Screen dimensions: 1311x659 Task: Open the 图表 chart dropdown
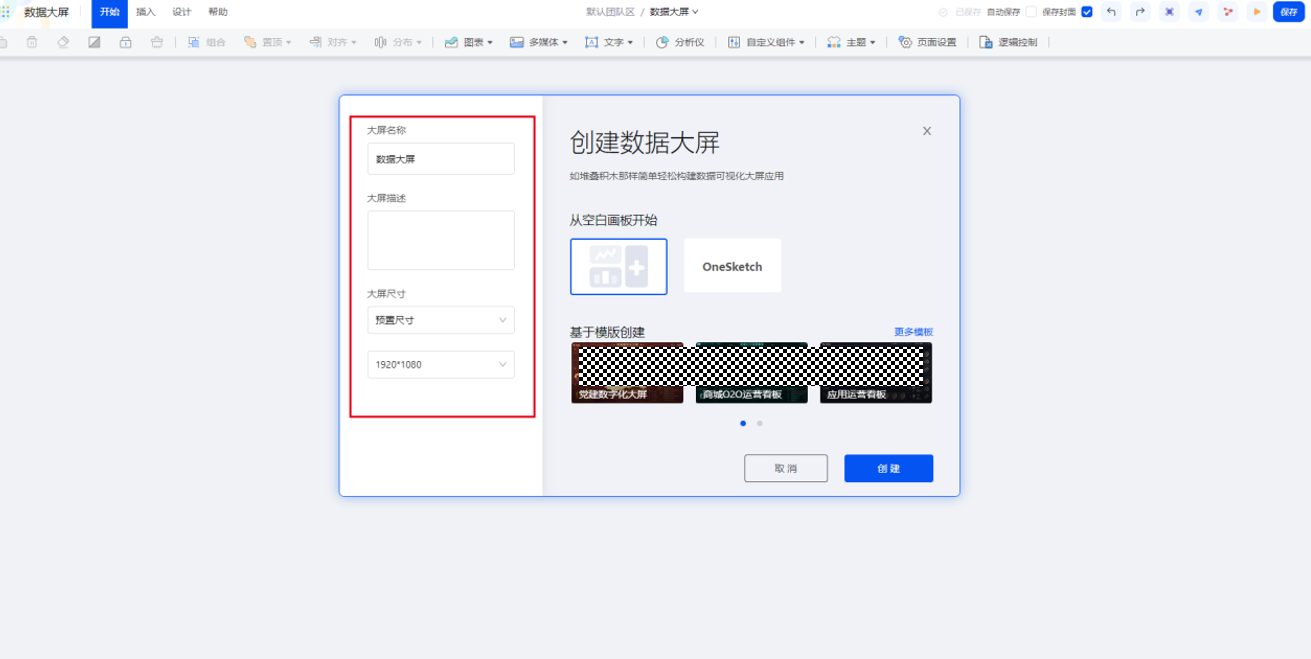469,42
